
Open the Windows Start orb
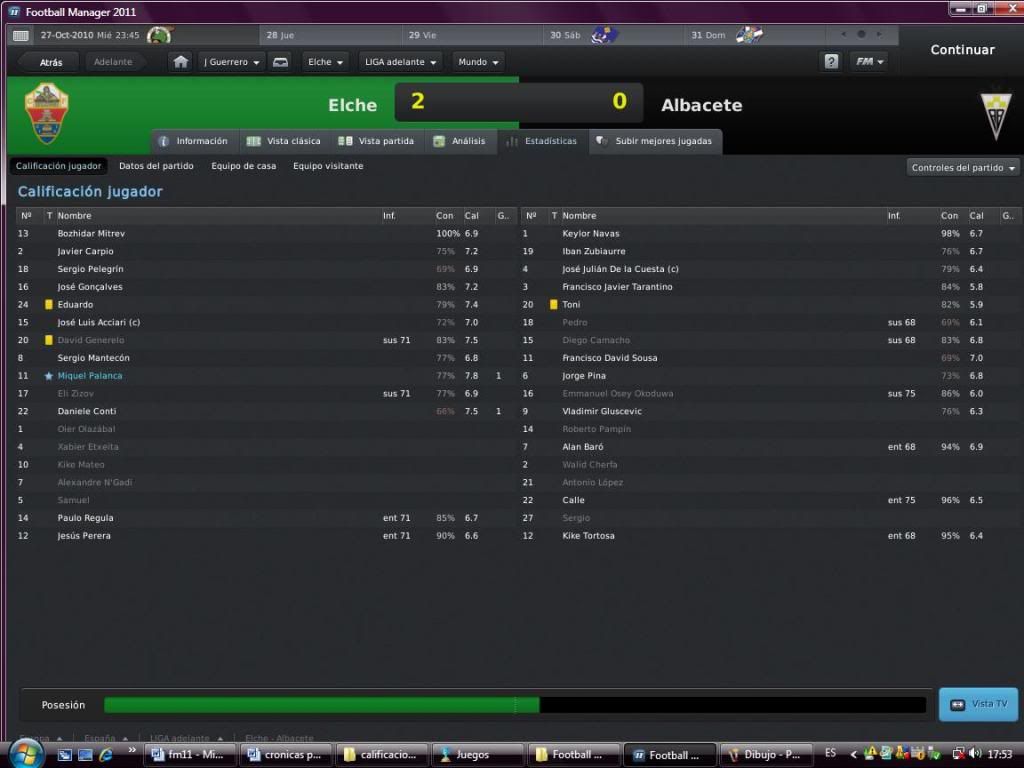coord(26,754)
